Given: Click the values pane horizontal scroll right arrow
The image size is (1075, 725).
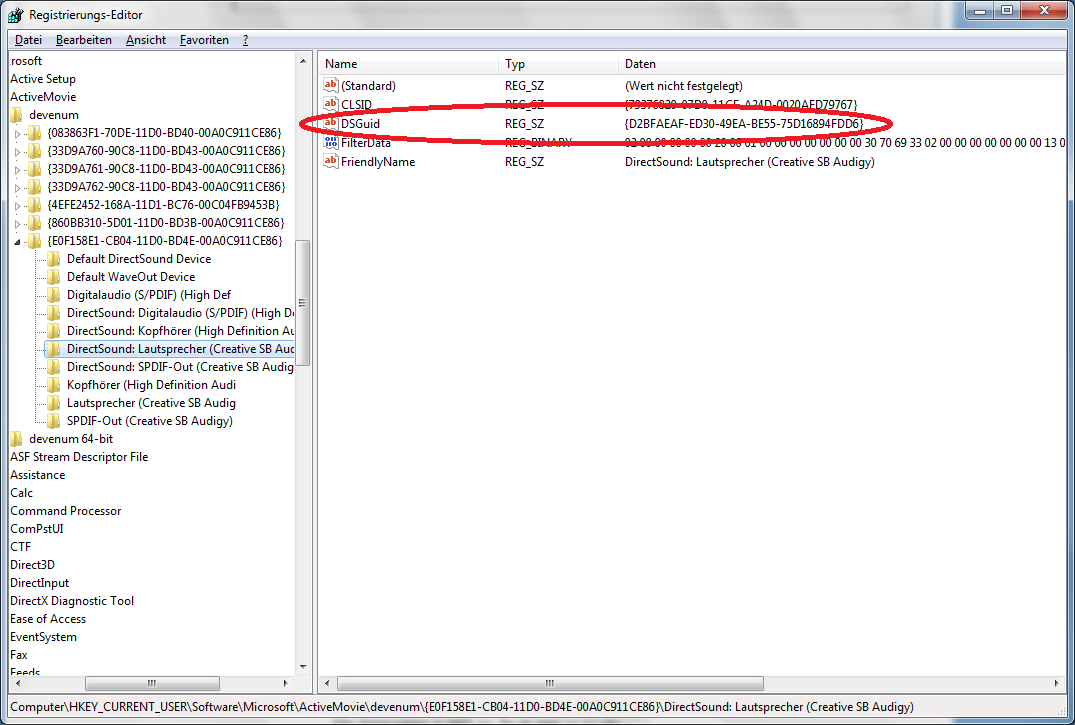Looking at the screenshot, I should click(1056, 683).
